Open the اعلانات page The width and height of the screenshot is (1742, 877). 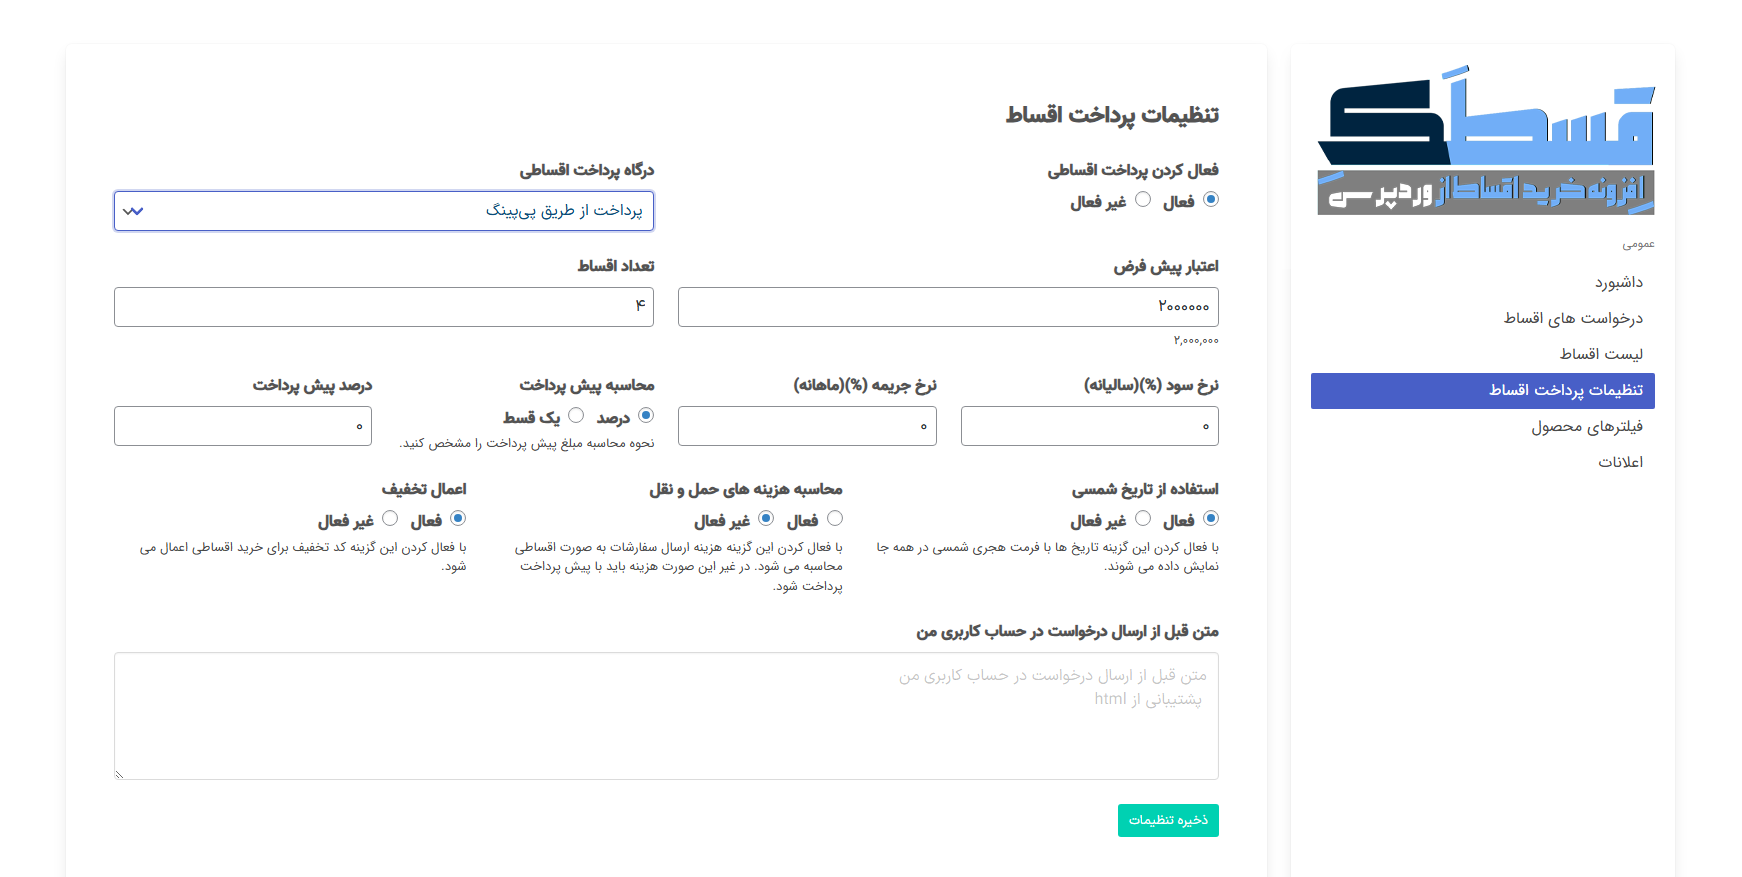[1620, 462]
